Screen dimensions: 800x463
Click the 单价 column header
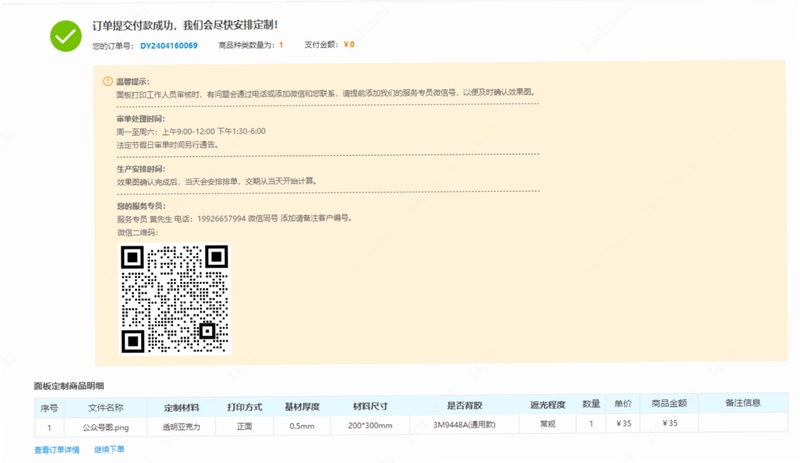[x=623, y=404]
